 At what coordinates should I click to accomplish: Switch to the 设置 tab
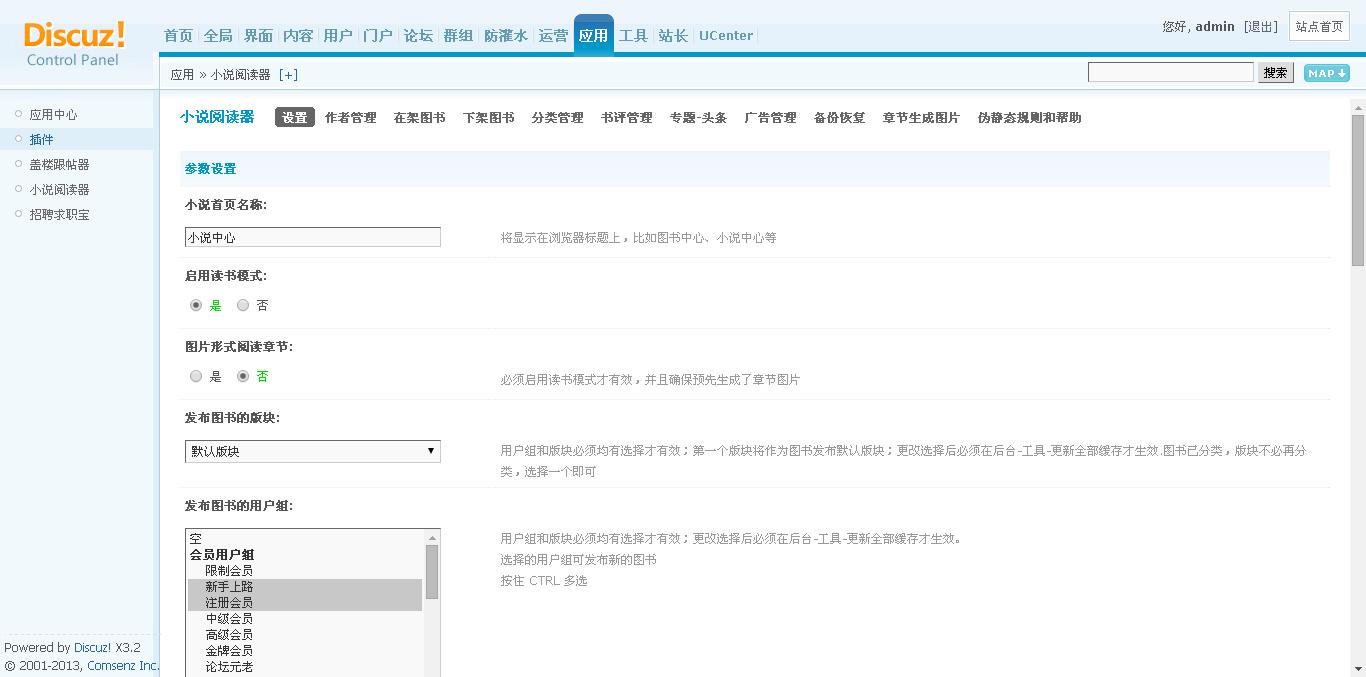pyautogui.click(x=295, y=118)
